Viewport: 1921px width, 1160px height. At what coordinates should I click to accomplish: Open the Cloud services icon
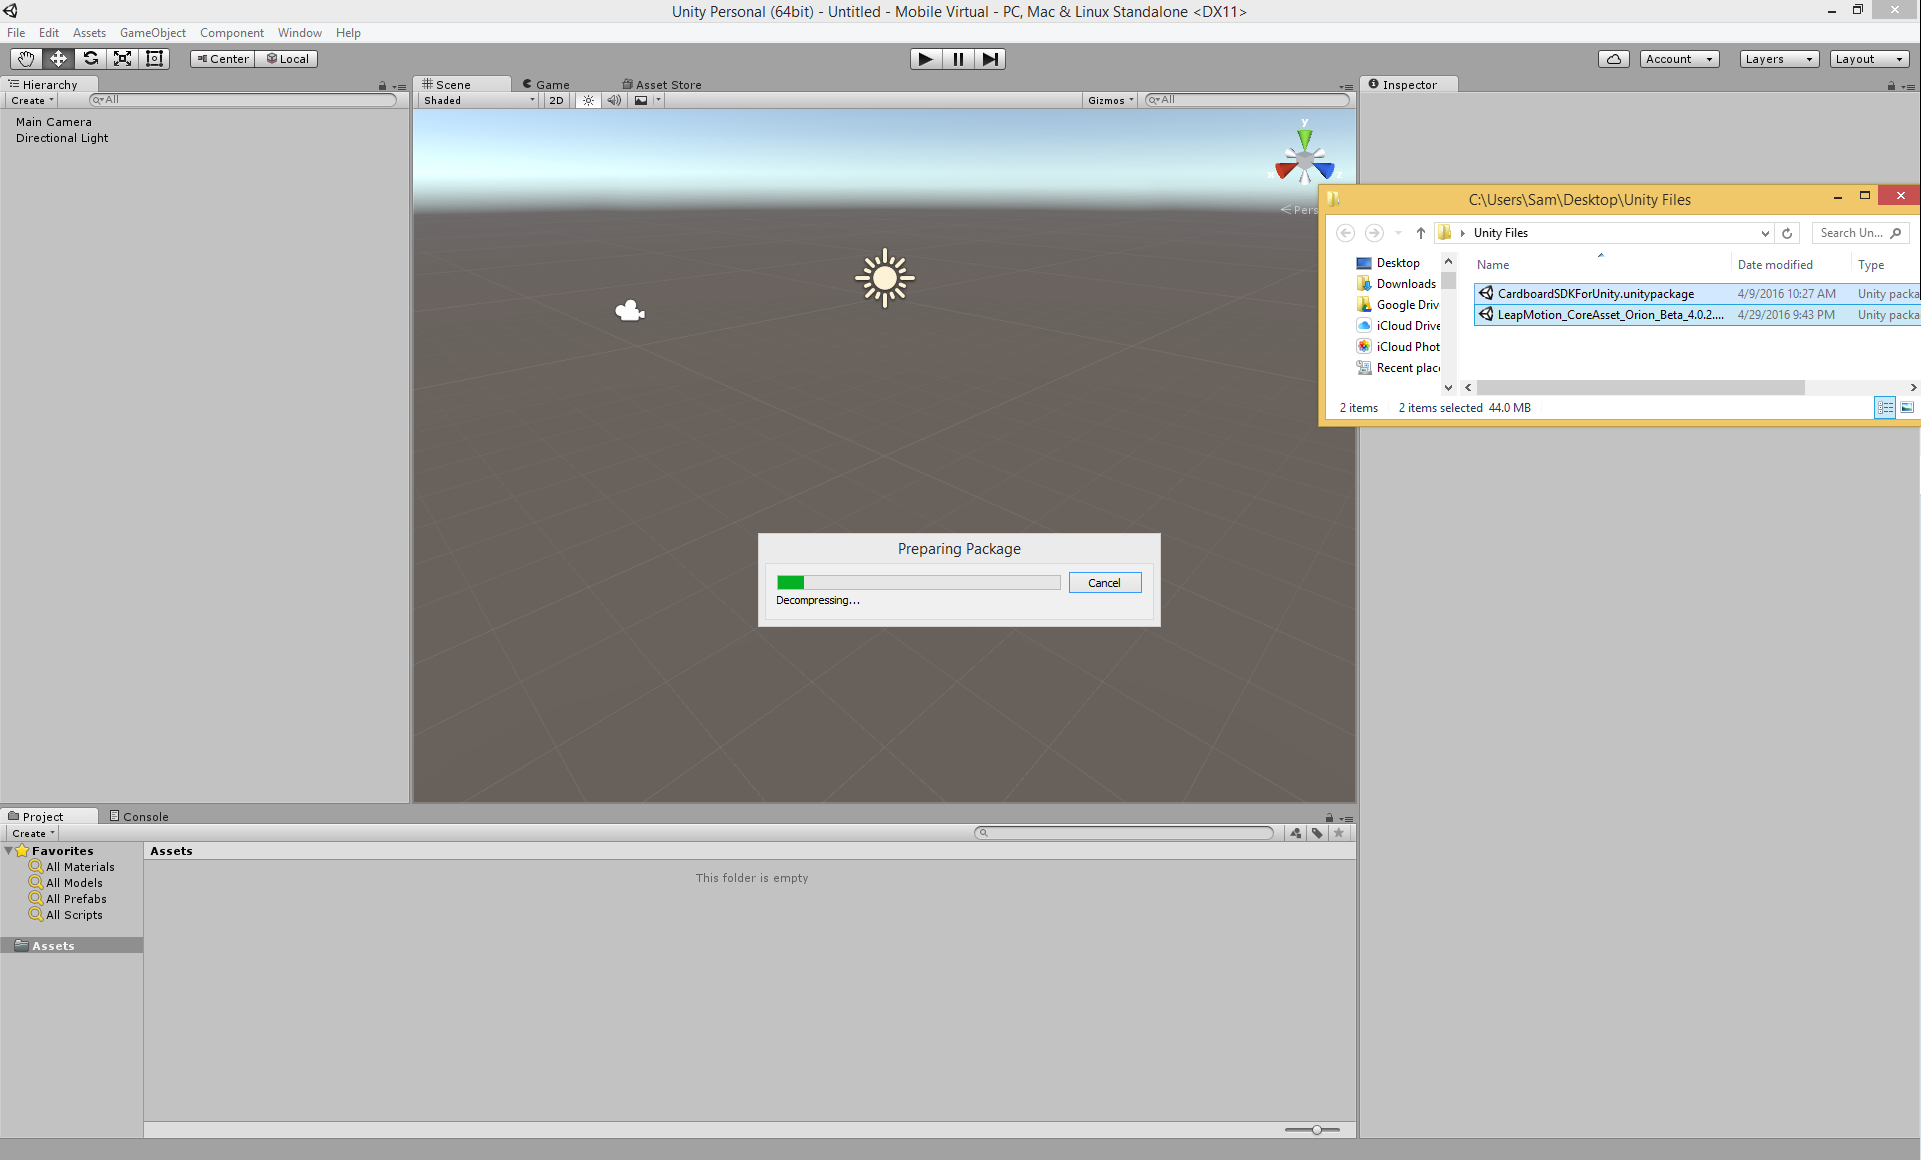[x=1613, y=59]
